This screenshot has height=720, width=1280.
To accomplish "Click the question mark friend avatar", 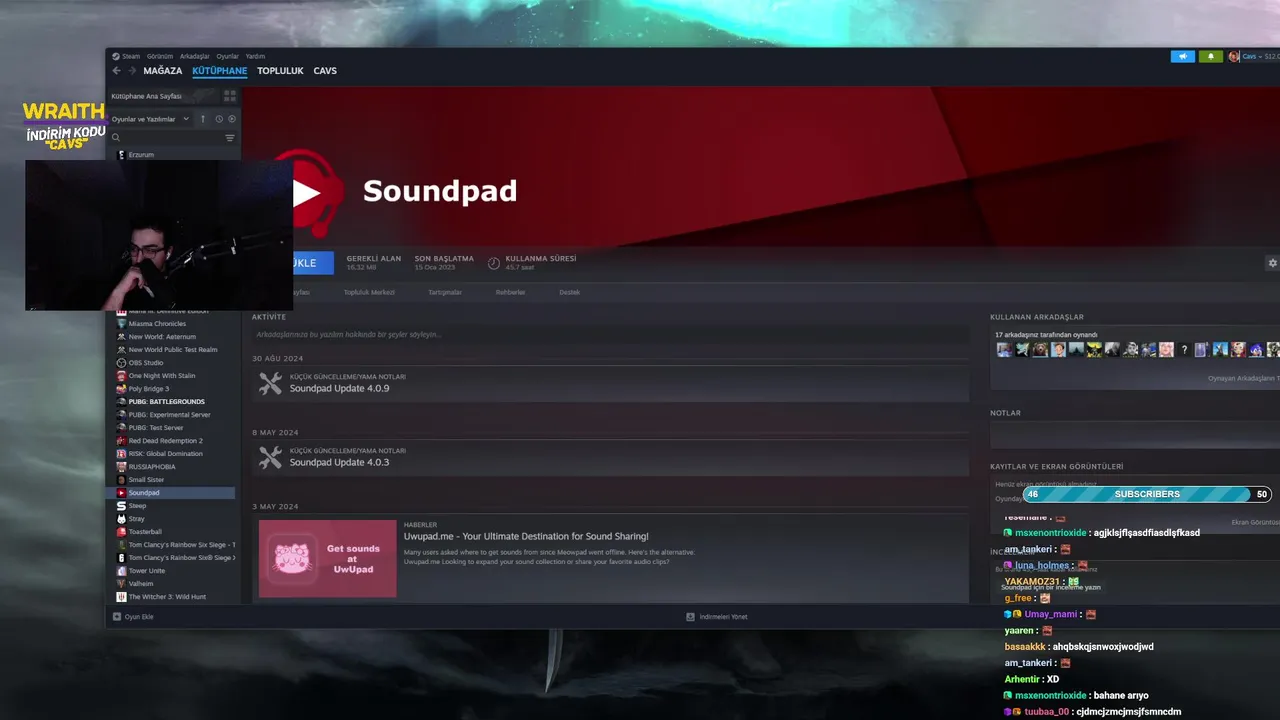I will (x=1184, y=350).
